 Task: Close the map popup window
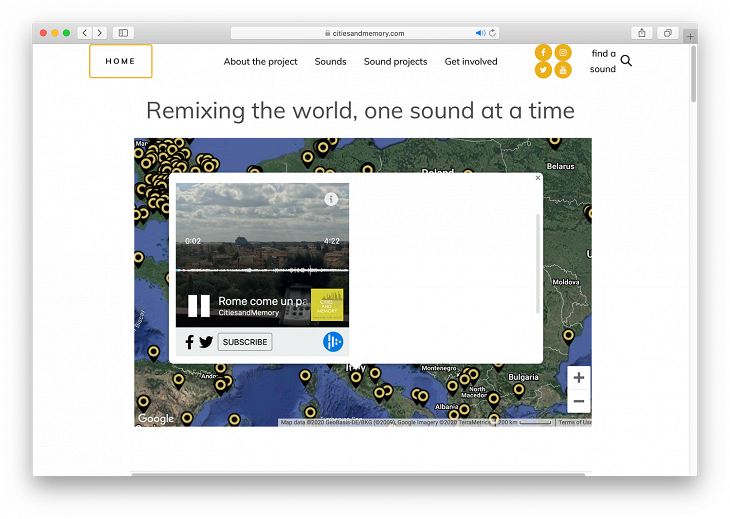click(x=538, y=178)
